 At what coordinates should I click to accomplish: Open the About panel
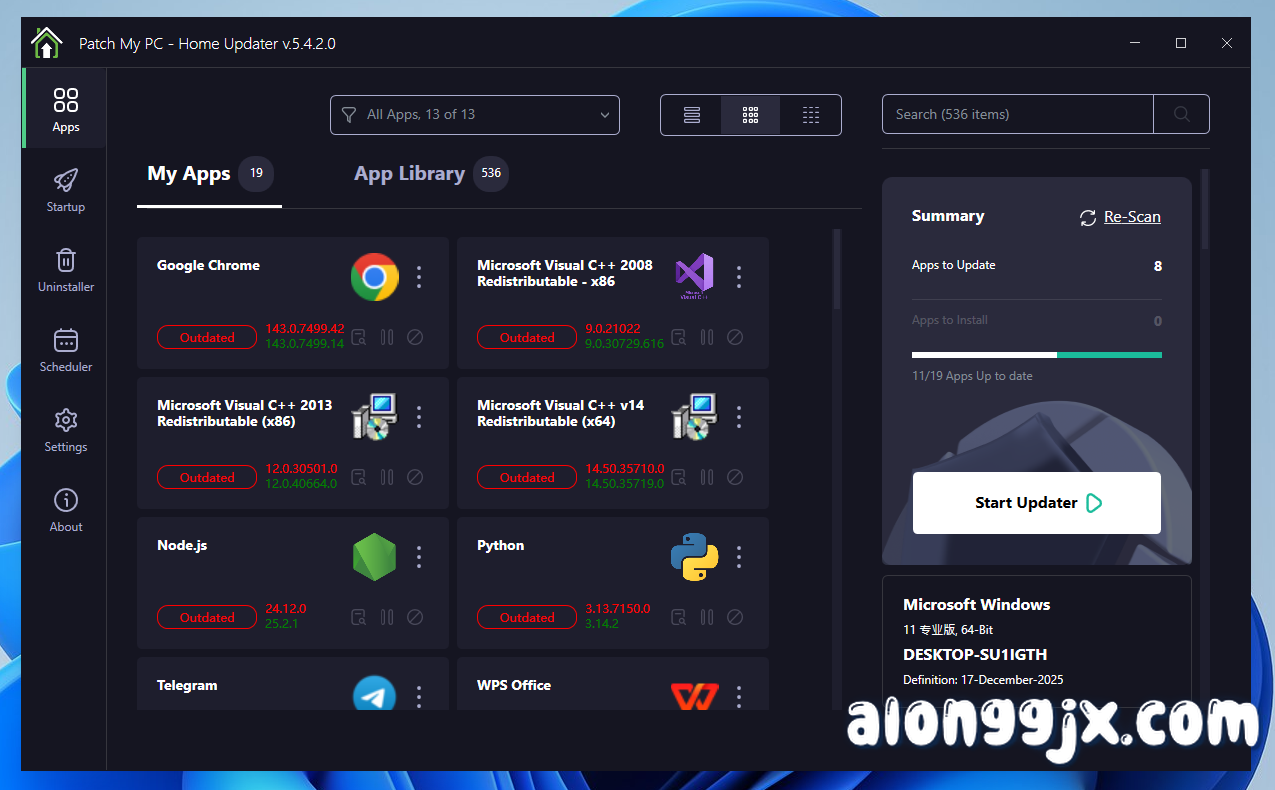[65, 510]
